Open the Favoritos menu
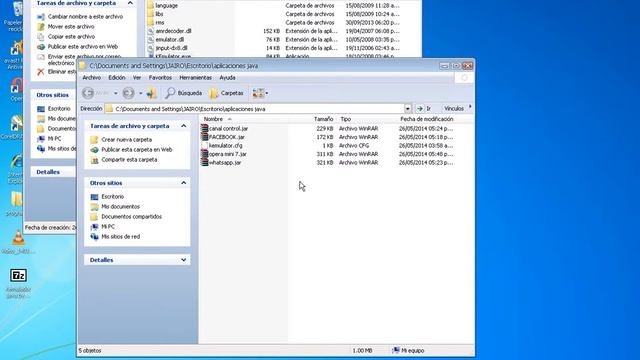 coord(160,78)
